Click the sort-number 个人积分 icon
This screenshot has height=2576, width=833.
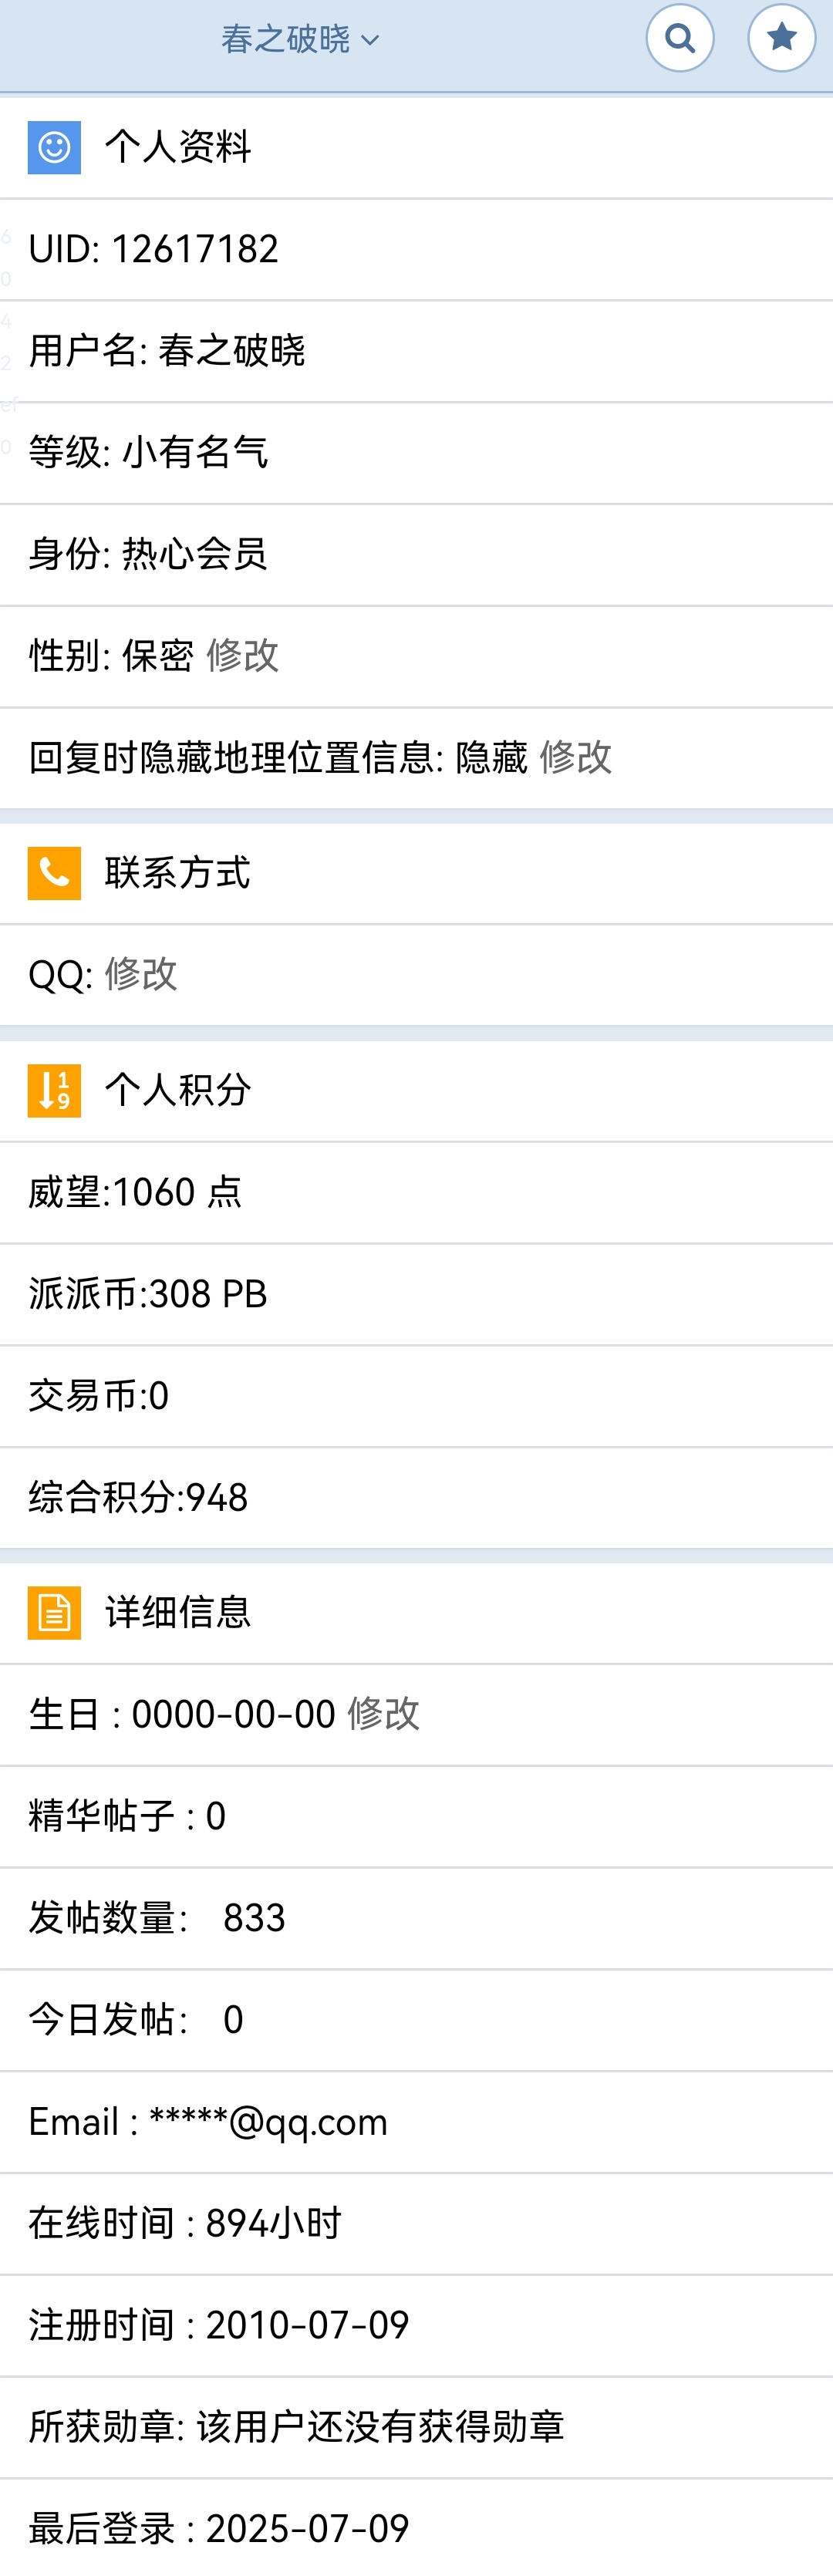pyautogui.click(x=54, y=1090)
